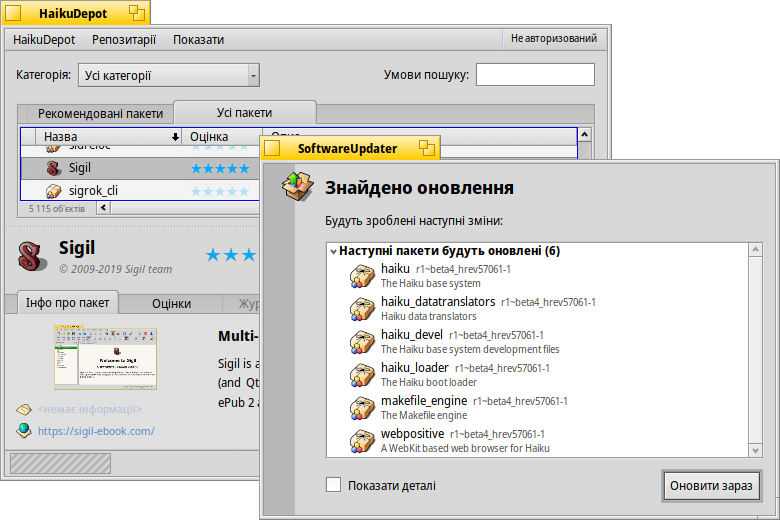Click 'haiku_devel' package name
Image resolution: width=780 pixels, height=520 pixels.
click(412, 334)
